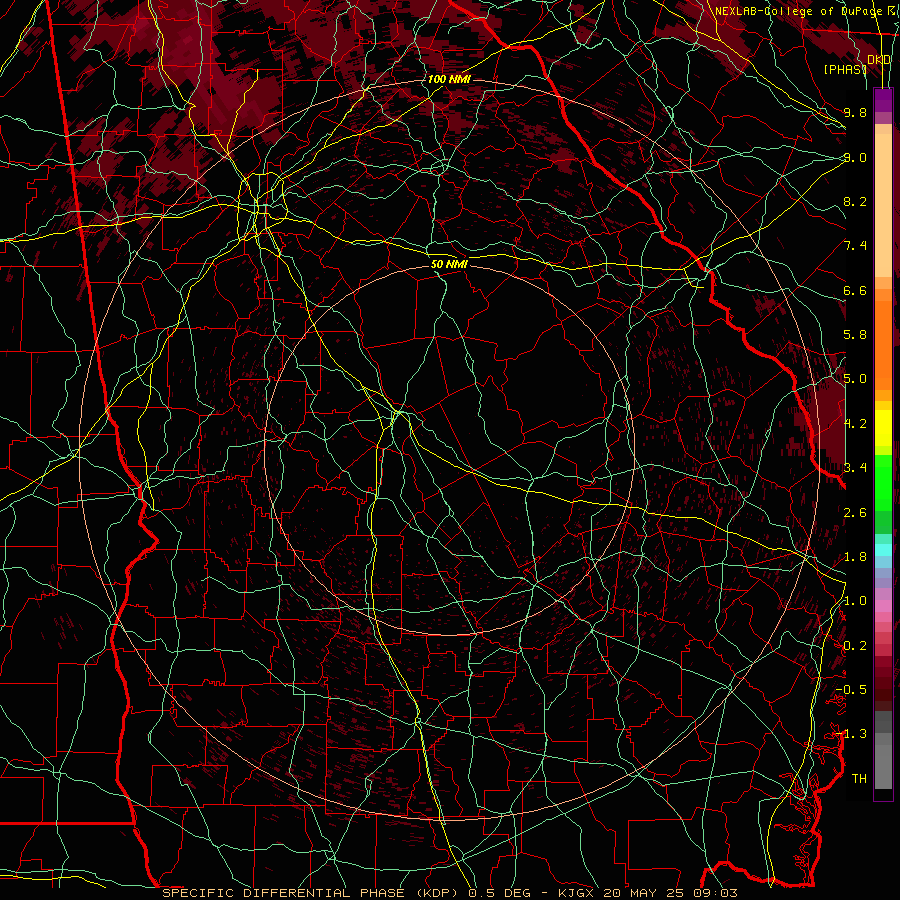Pick the orange segment of the color scale
Image resolution: width=900 pixels, height=900 pixels.
tap(883, 345)
